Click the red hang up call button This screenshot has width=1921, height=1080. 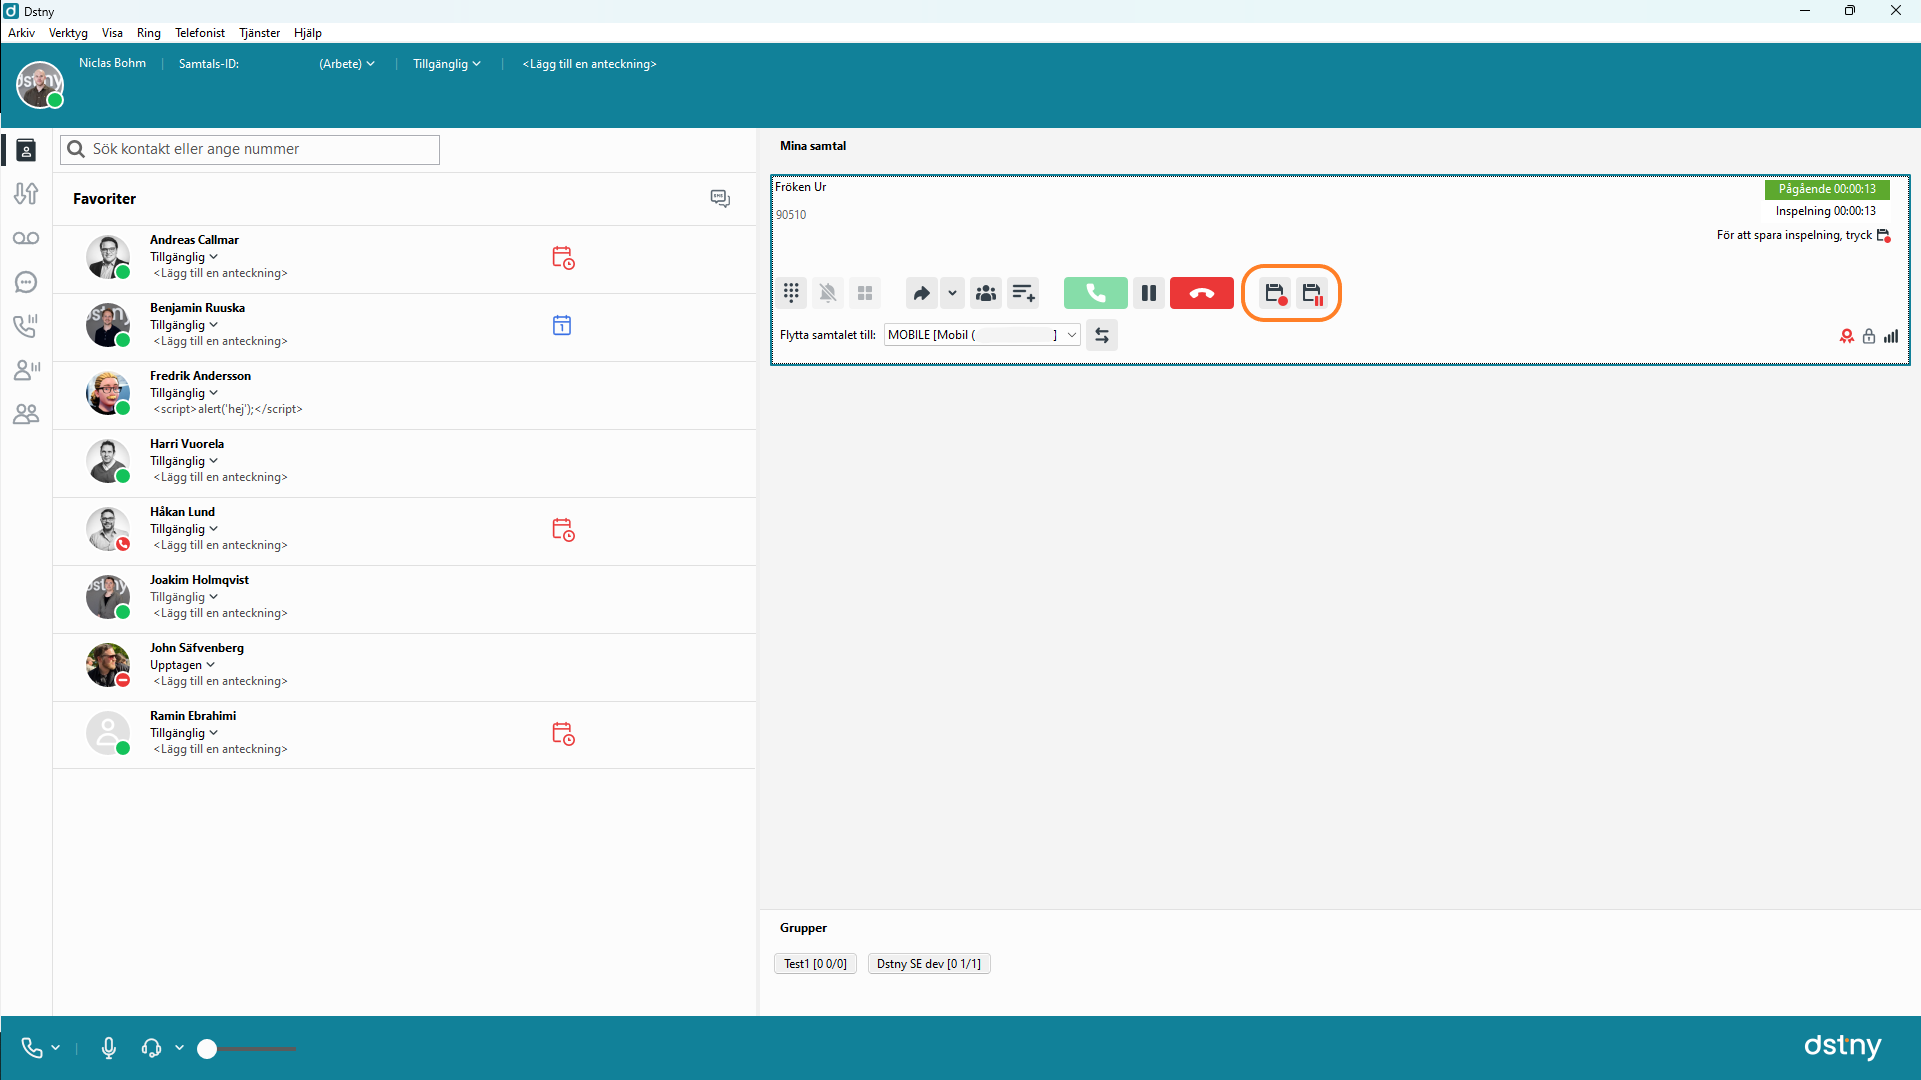(1201, 293)
